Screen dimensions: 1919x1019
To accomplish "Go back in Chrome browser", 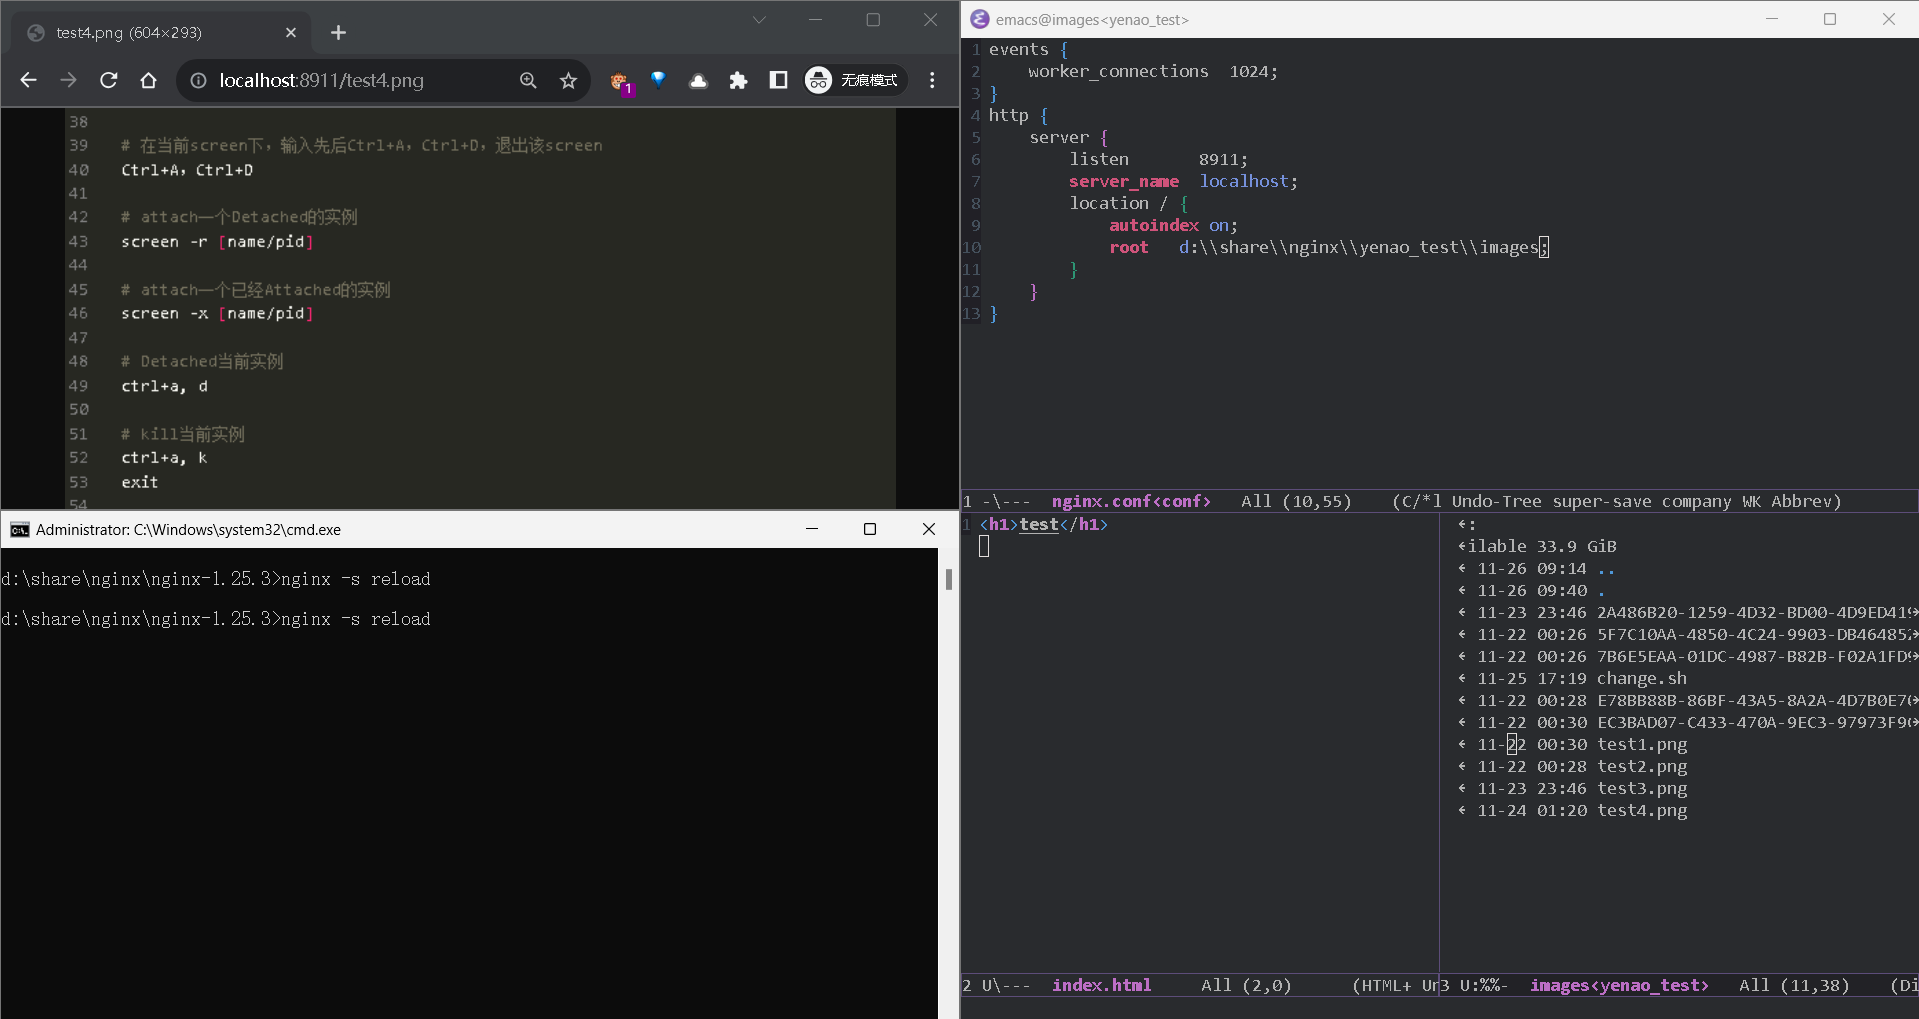I will click(x=28, y=80).
